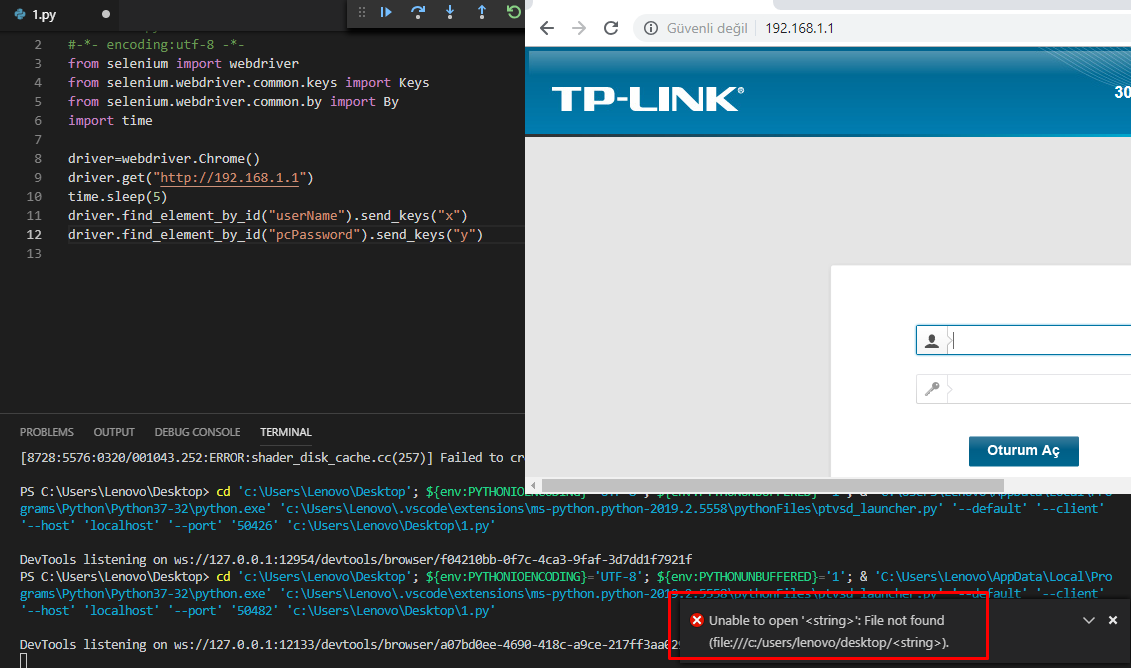Click the "pcPassword" string in the code
The width and height of the screenshot is (1131, 668).
coord(314,234)
